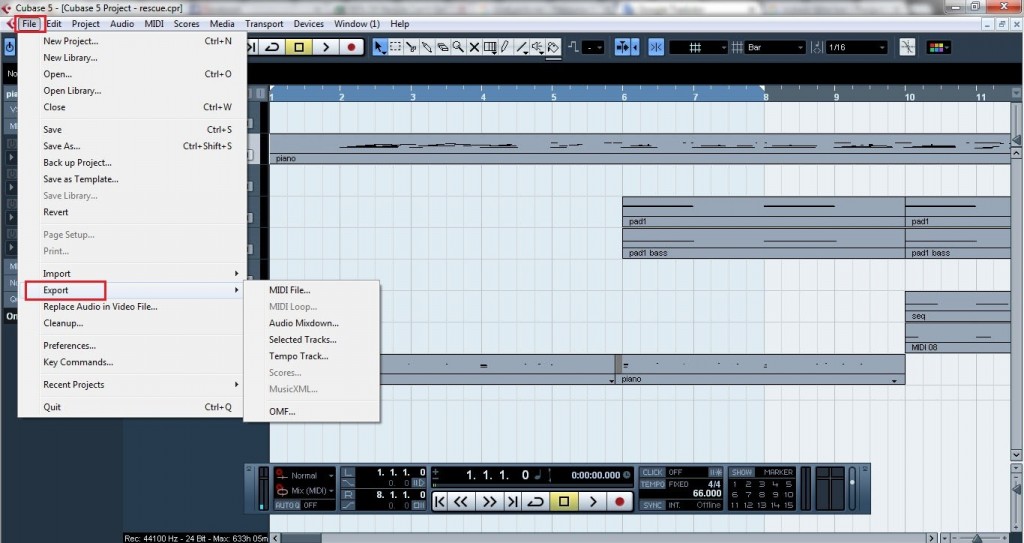The width and height of the screenshot is (1024, 543).
Task: Choose Audio Mixdown... from Export submenu
Action: coord(304,323)
